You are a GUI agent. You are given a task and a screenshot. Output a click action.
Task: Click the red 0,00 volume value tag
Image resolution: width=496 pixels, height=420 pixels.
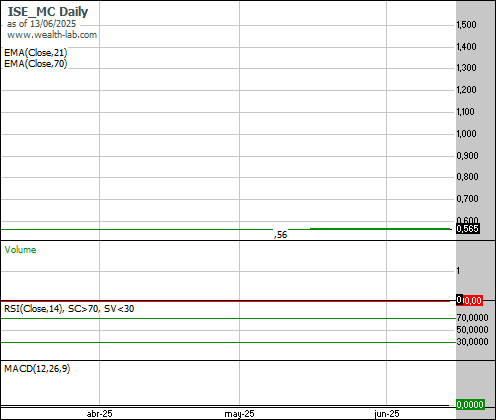473,301
